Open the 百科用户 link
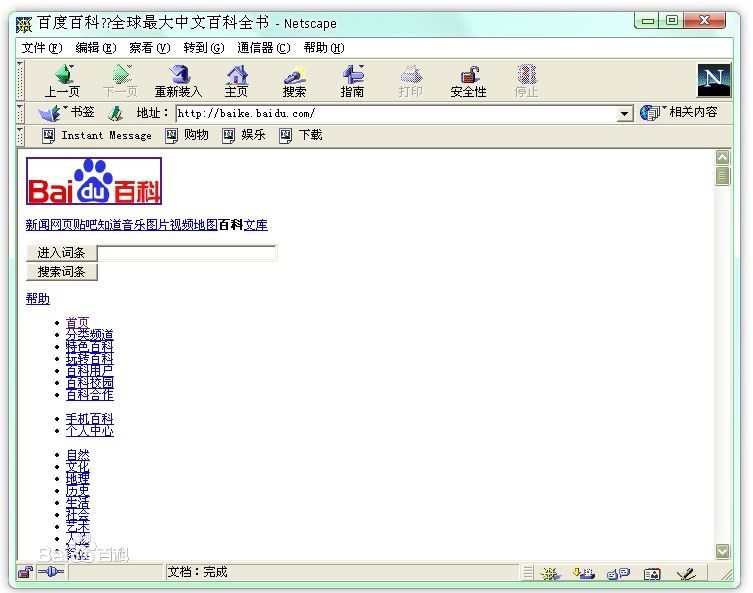The width and height of the screenshot is (753, 593). [90, 370]
